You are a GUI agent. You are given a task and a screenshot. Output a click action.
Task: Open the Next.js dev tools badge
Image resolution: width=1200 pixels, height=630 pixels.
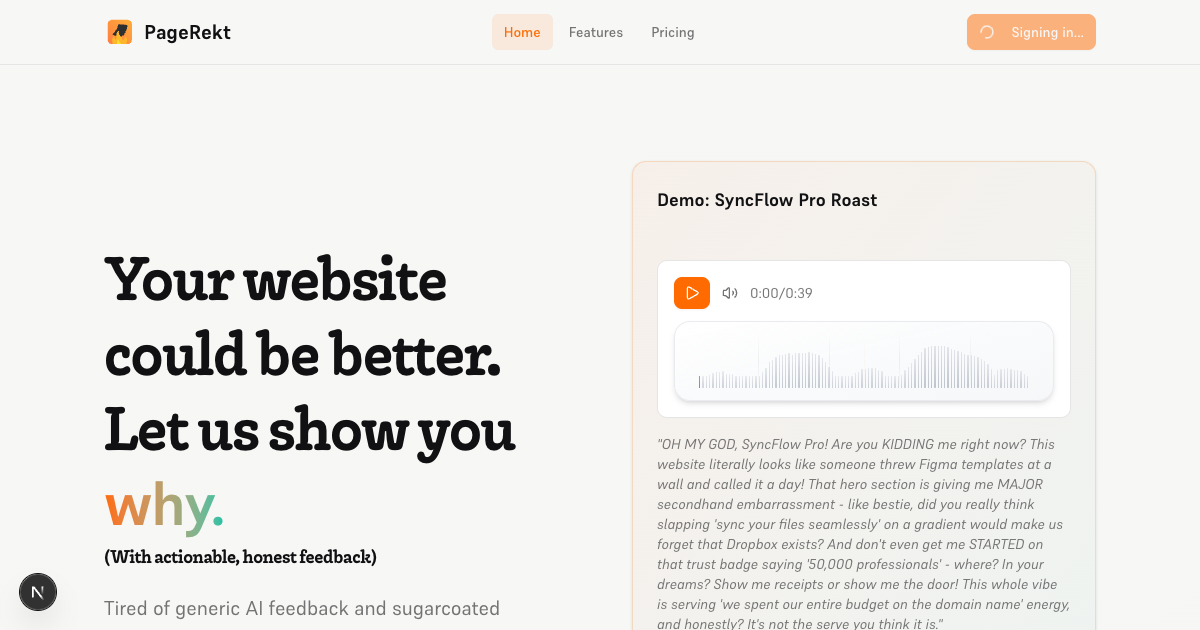[x=38, y=592]
